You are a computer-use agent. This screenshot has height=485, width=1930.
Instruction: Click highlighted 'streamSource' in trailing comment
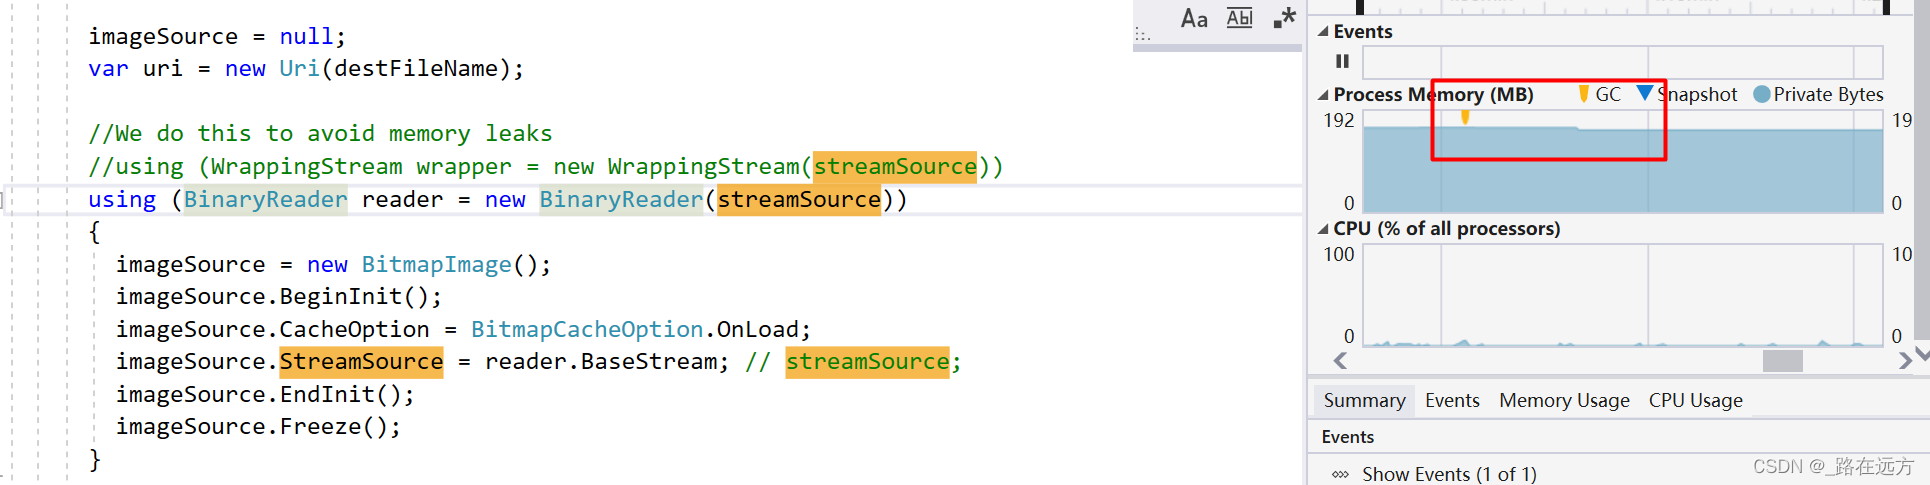[x=867, y=362]
